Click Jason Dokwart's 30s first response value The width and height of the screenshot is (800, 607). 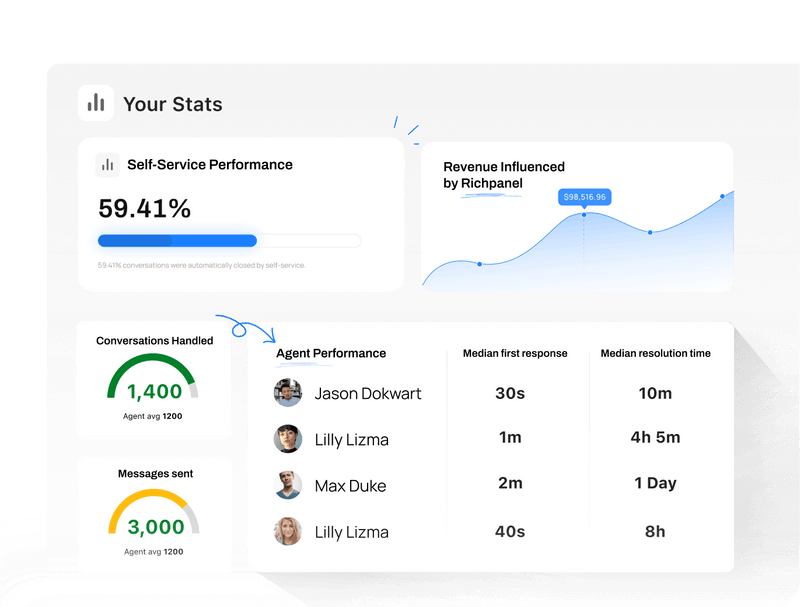coord(510,393)
